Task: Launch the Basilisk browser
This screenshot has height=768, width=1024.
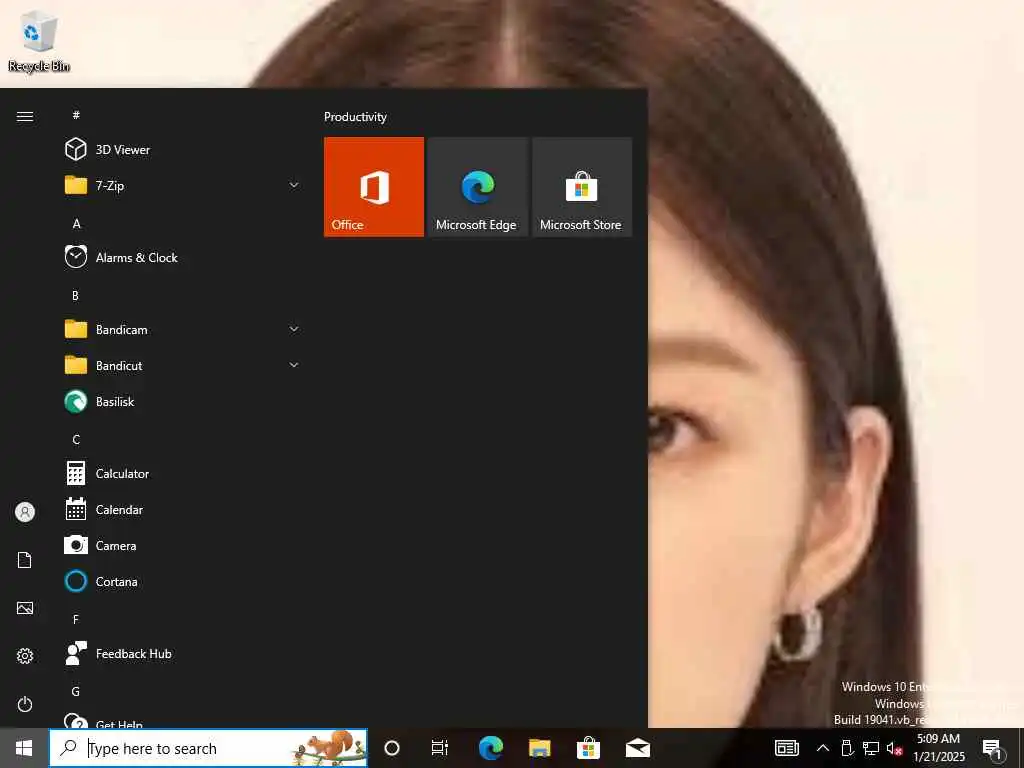Action: 183,402
